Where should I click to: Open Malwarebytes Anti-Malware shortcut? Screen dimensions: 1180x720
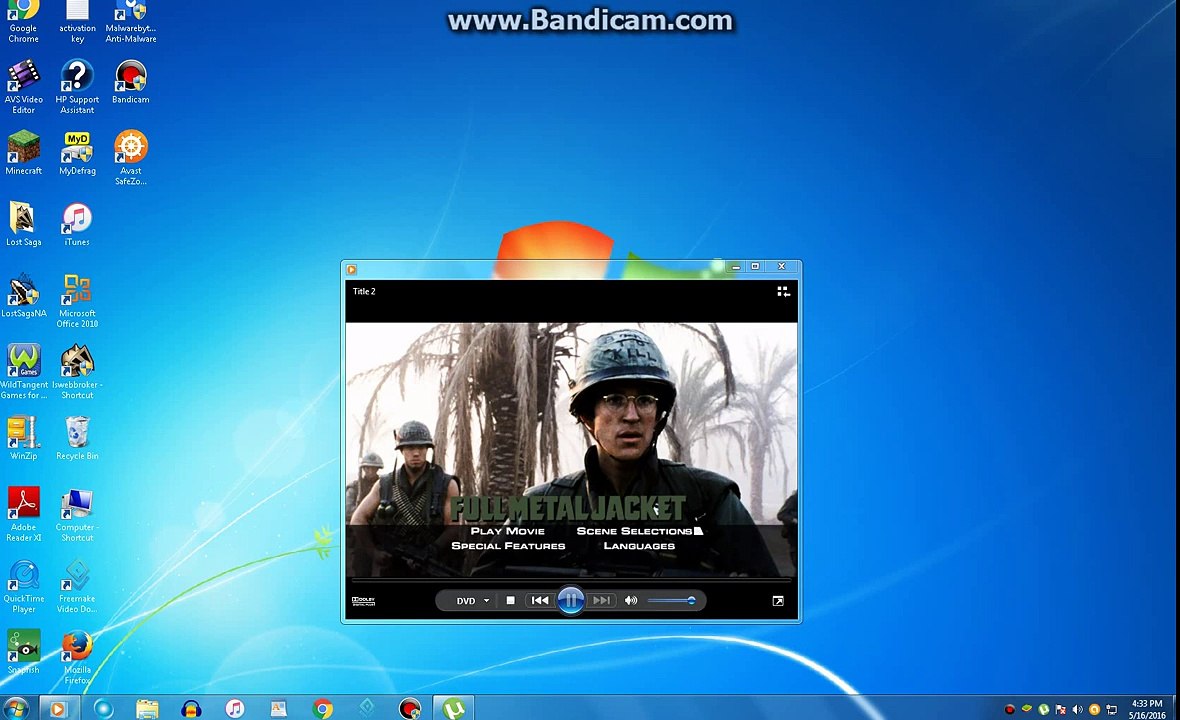(131, 22)
